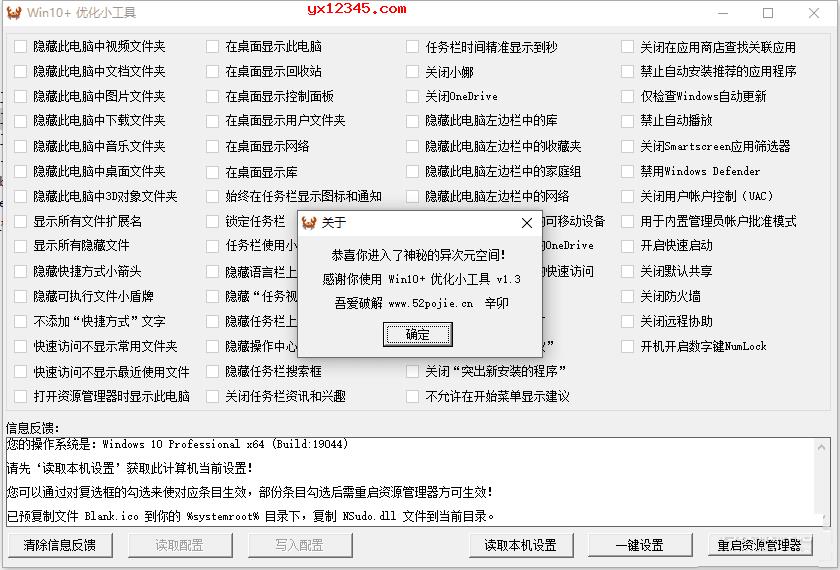Viewport: 840px width, 570px height.
Task: Tick 隐藏快捷方式小箭头
Action: click(x=20, y=271)
